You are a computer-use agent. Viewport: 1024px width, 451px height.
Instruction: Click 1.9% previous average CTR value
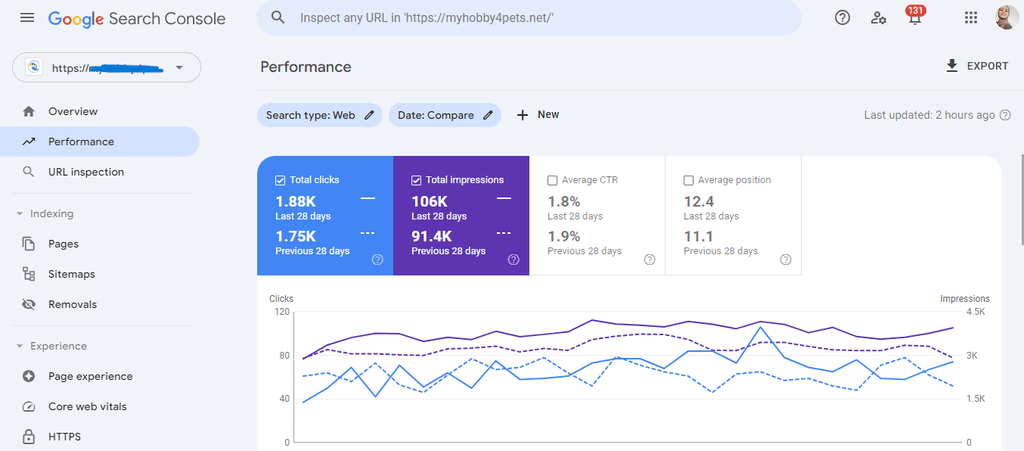(x=564, y=236)
